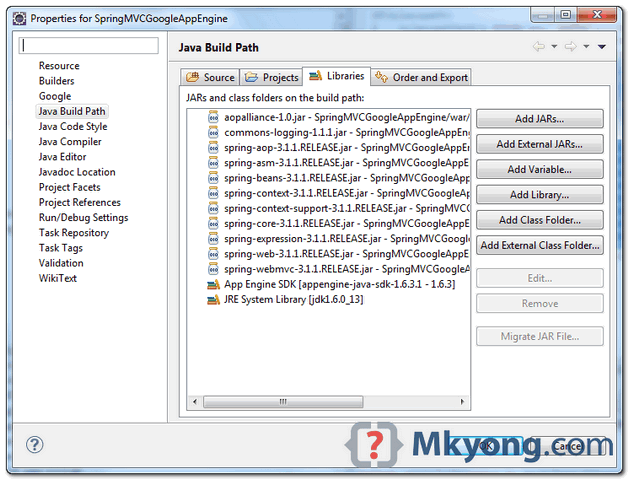This screenshot has height=480, width=629.
Task: Select Google in the properties tree
Action: pos(55,96)
